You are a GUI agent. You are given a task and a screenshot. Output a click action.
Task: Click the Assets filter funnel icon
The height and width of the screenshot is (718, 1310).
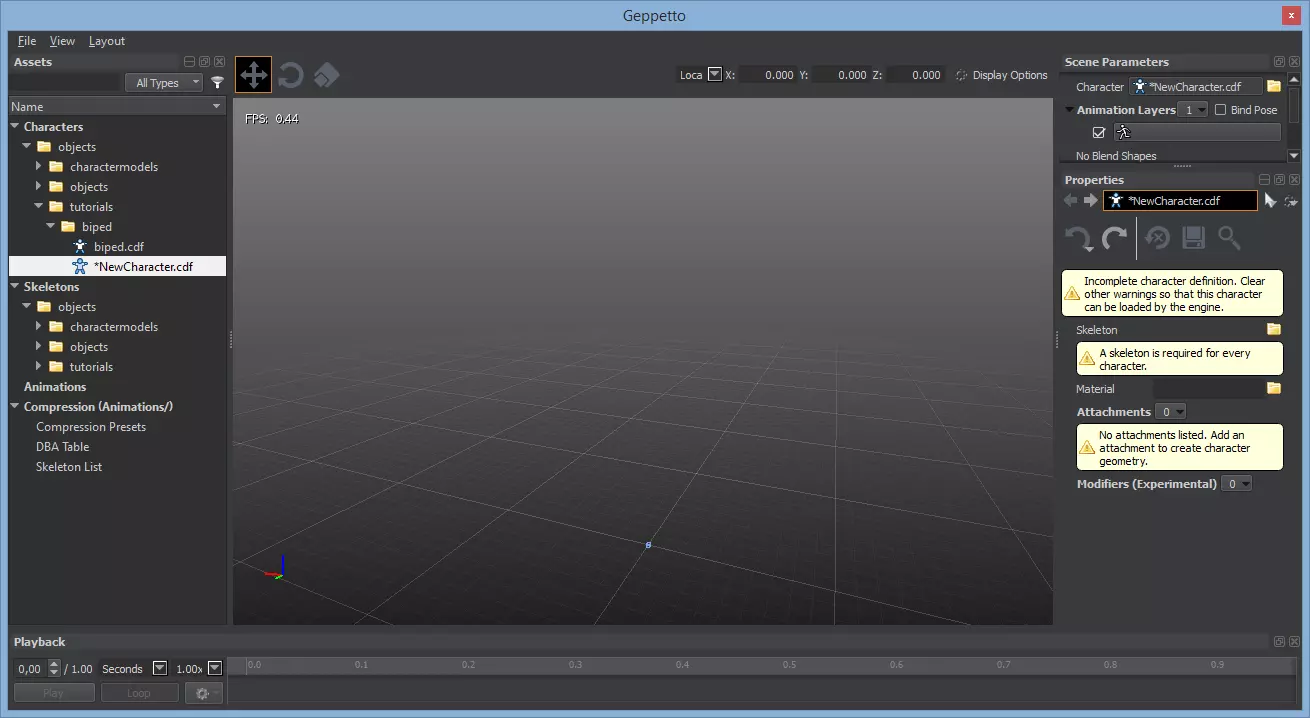217,83
